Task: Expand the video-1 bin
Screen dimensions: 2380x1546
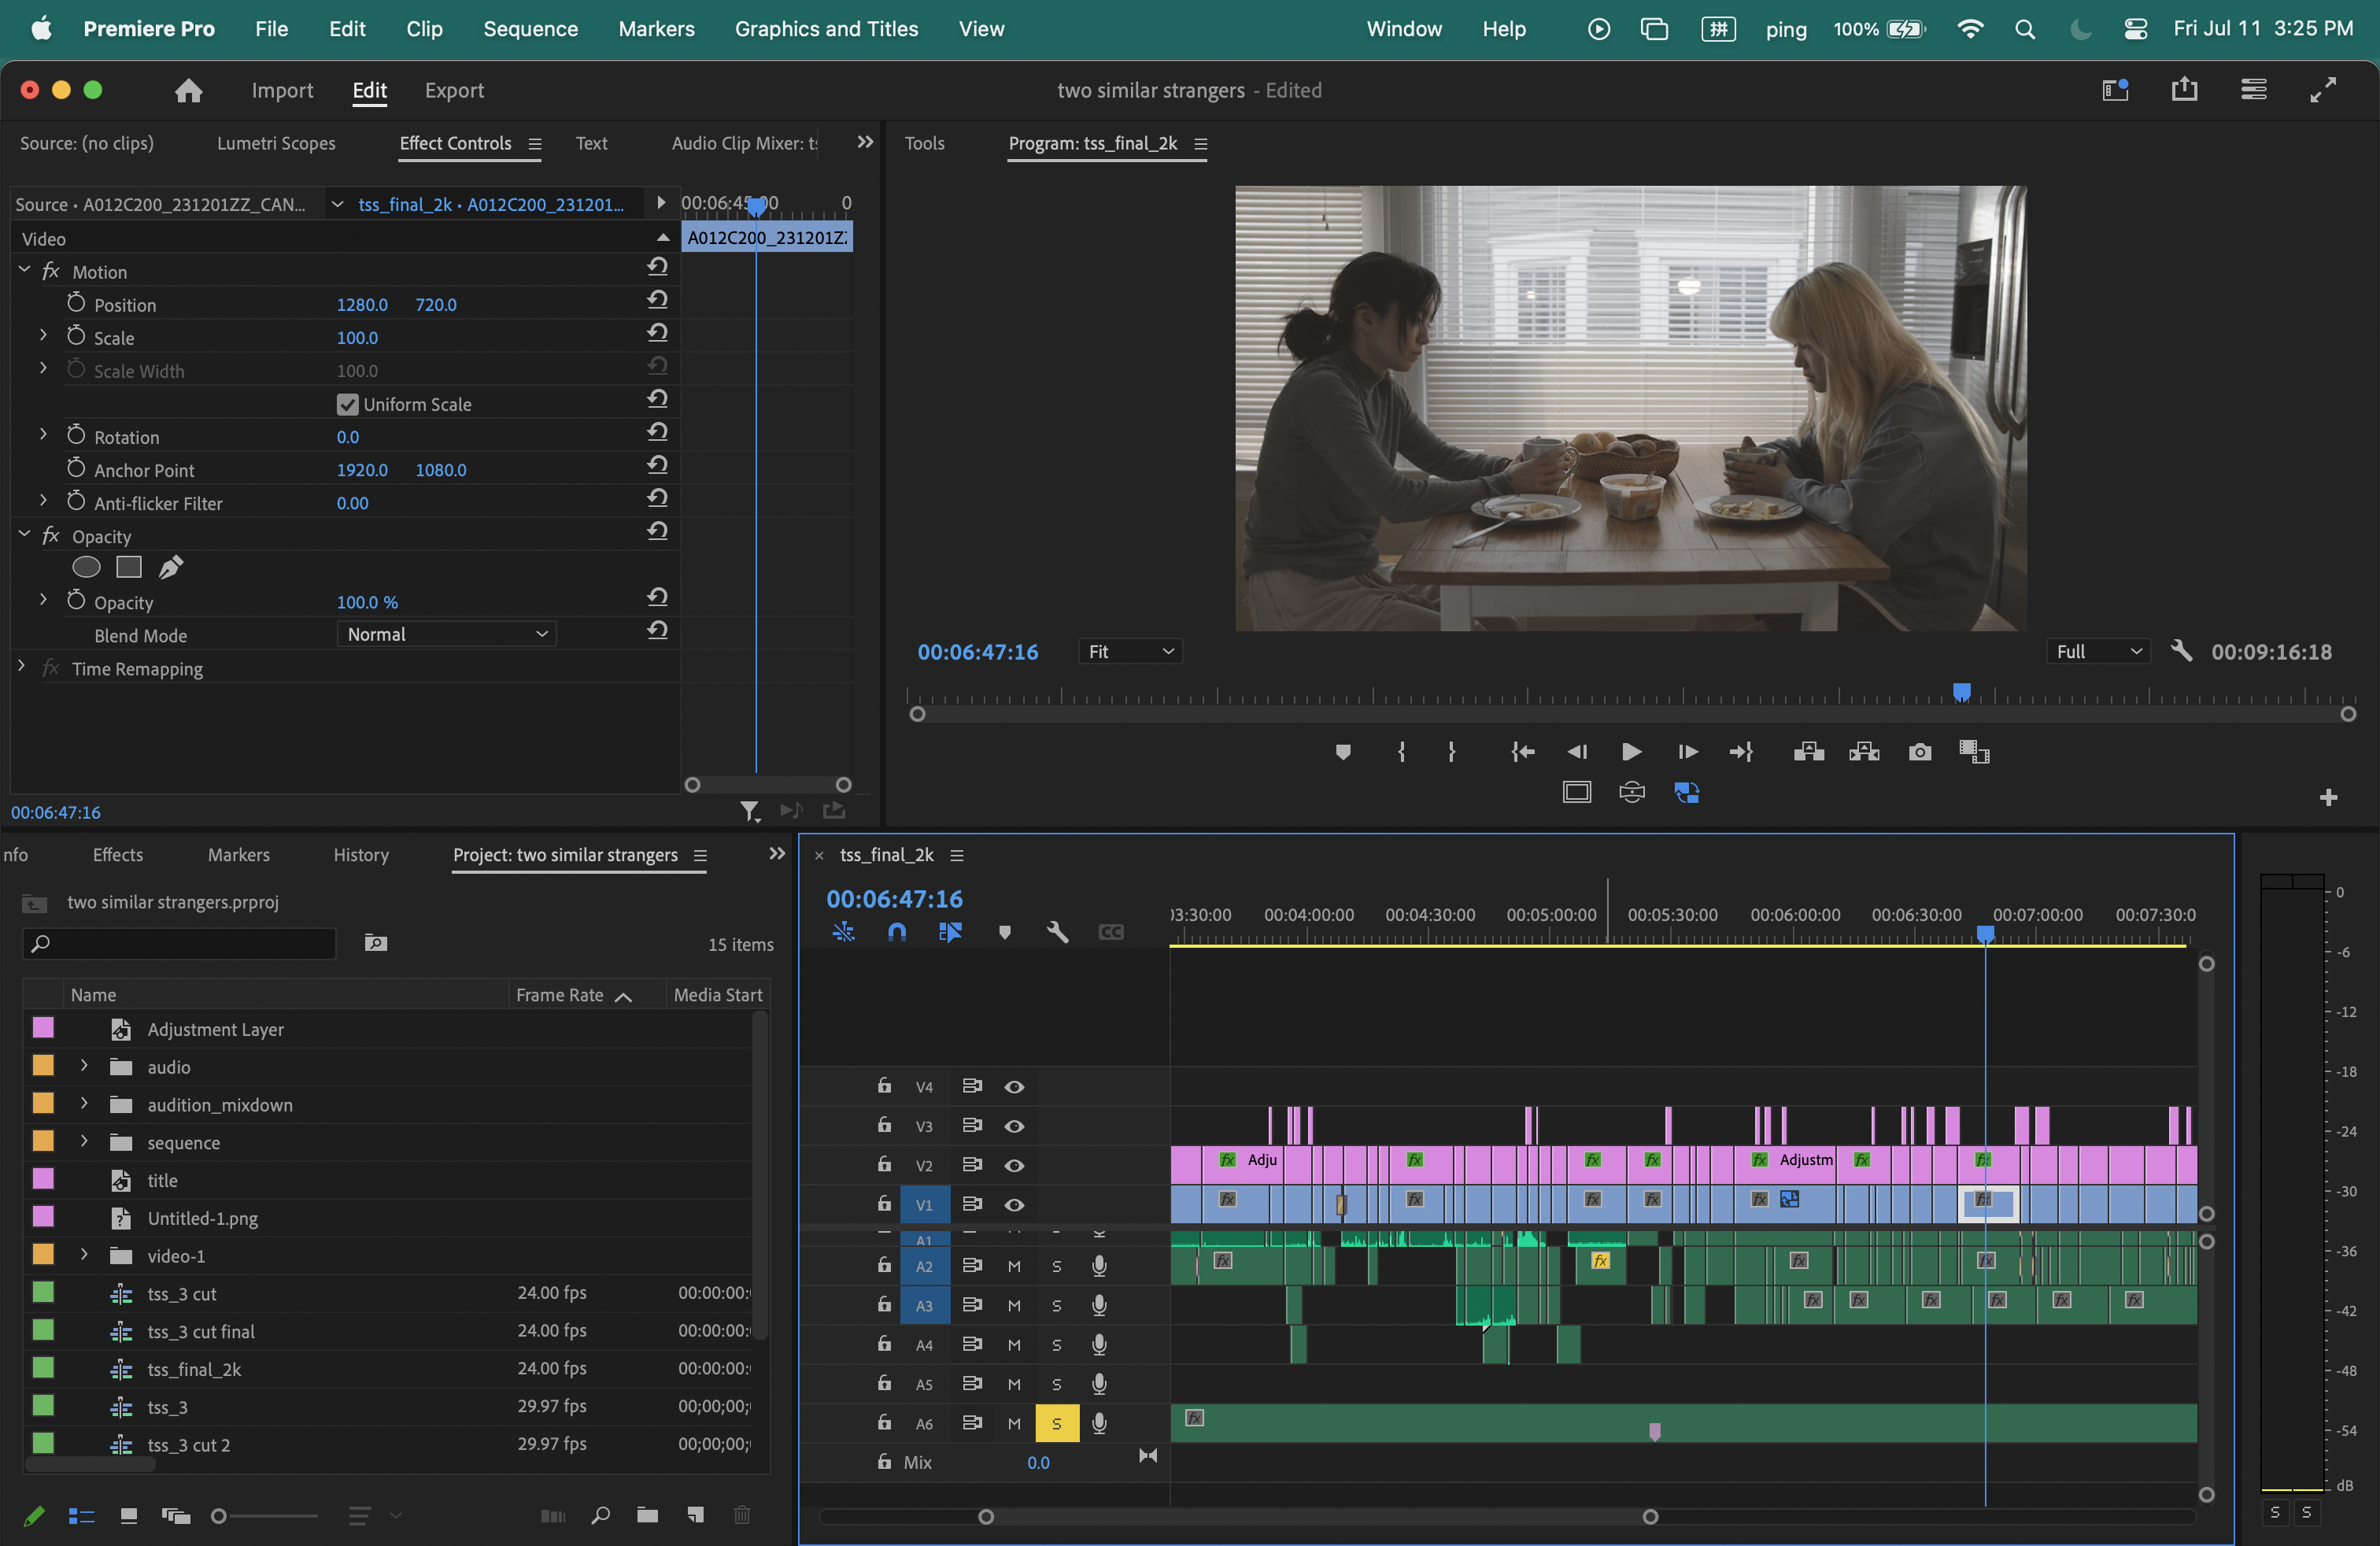Action: tap(84, 1254)
